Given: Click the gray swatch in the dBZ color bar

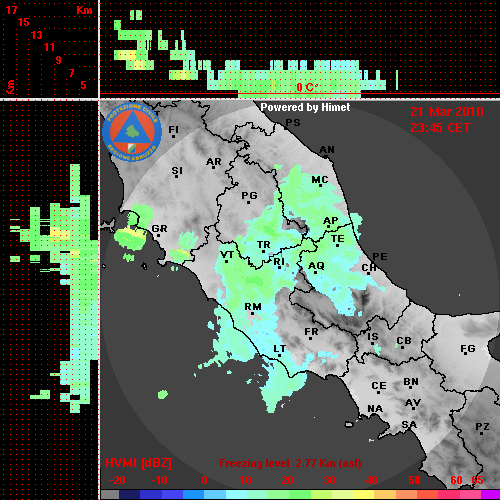Looking at the screenshot, I should coord(110,495).
